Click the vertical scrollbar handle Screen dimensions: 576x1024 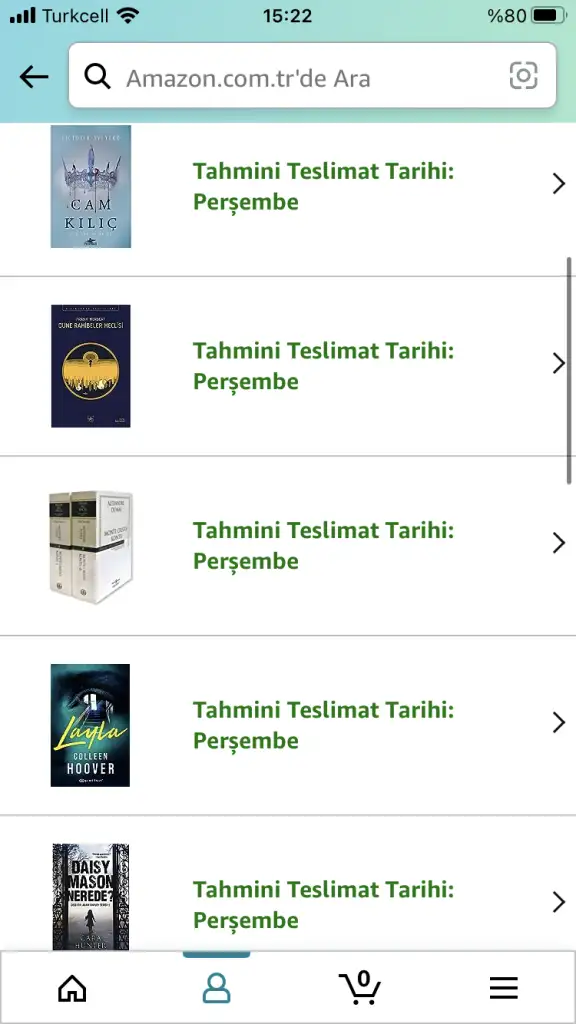click(x=569, y=370)
